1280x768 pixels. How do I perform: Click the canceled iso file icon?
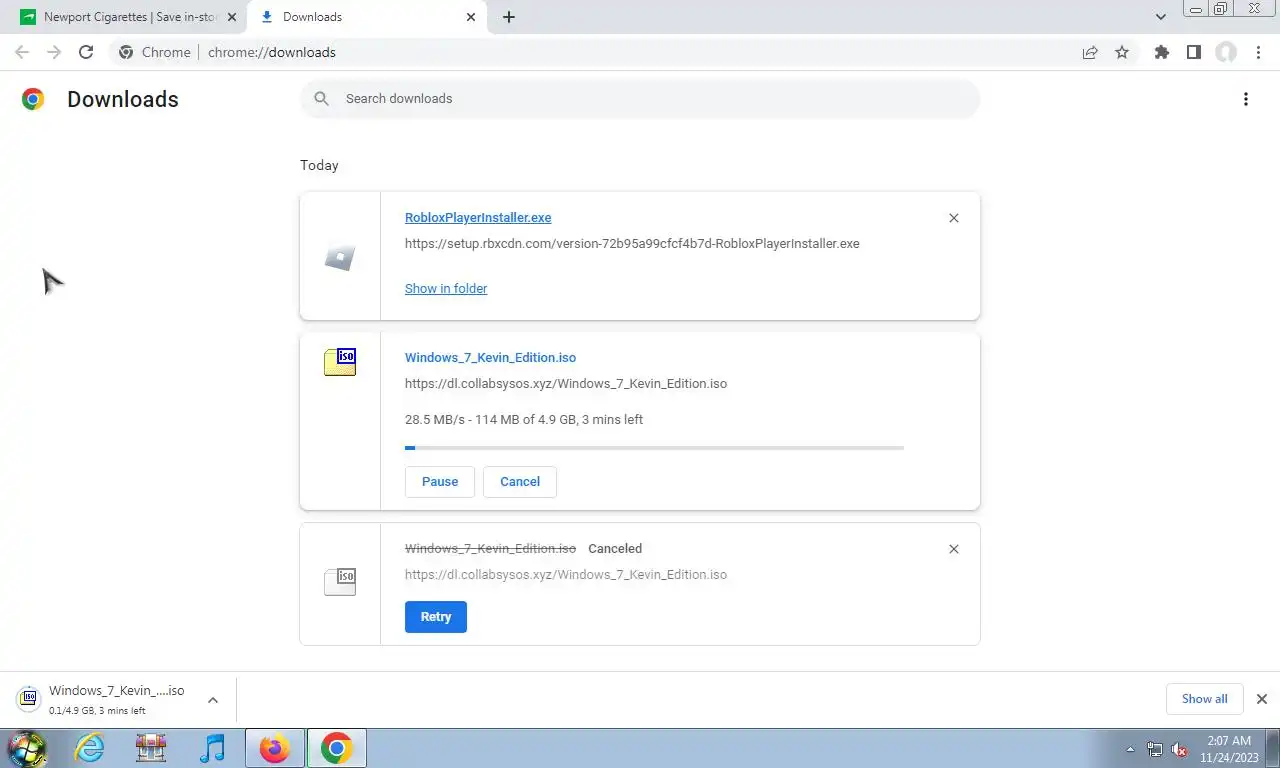click(340, 581)
